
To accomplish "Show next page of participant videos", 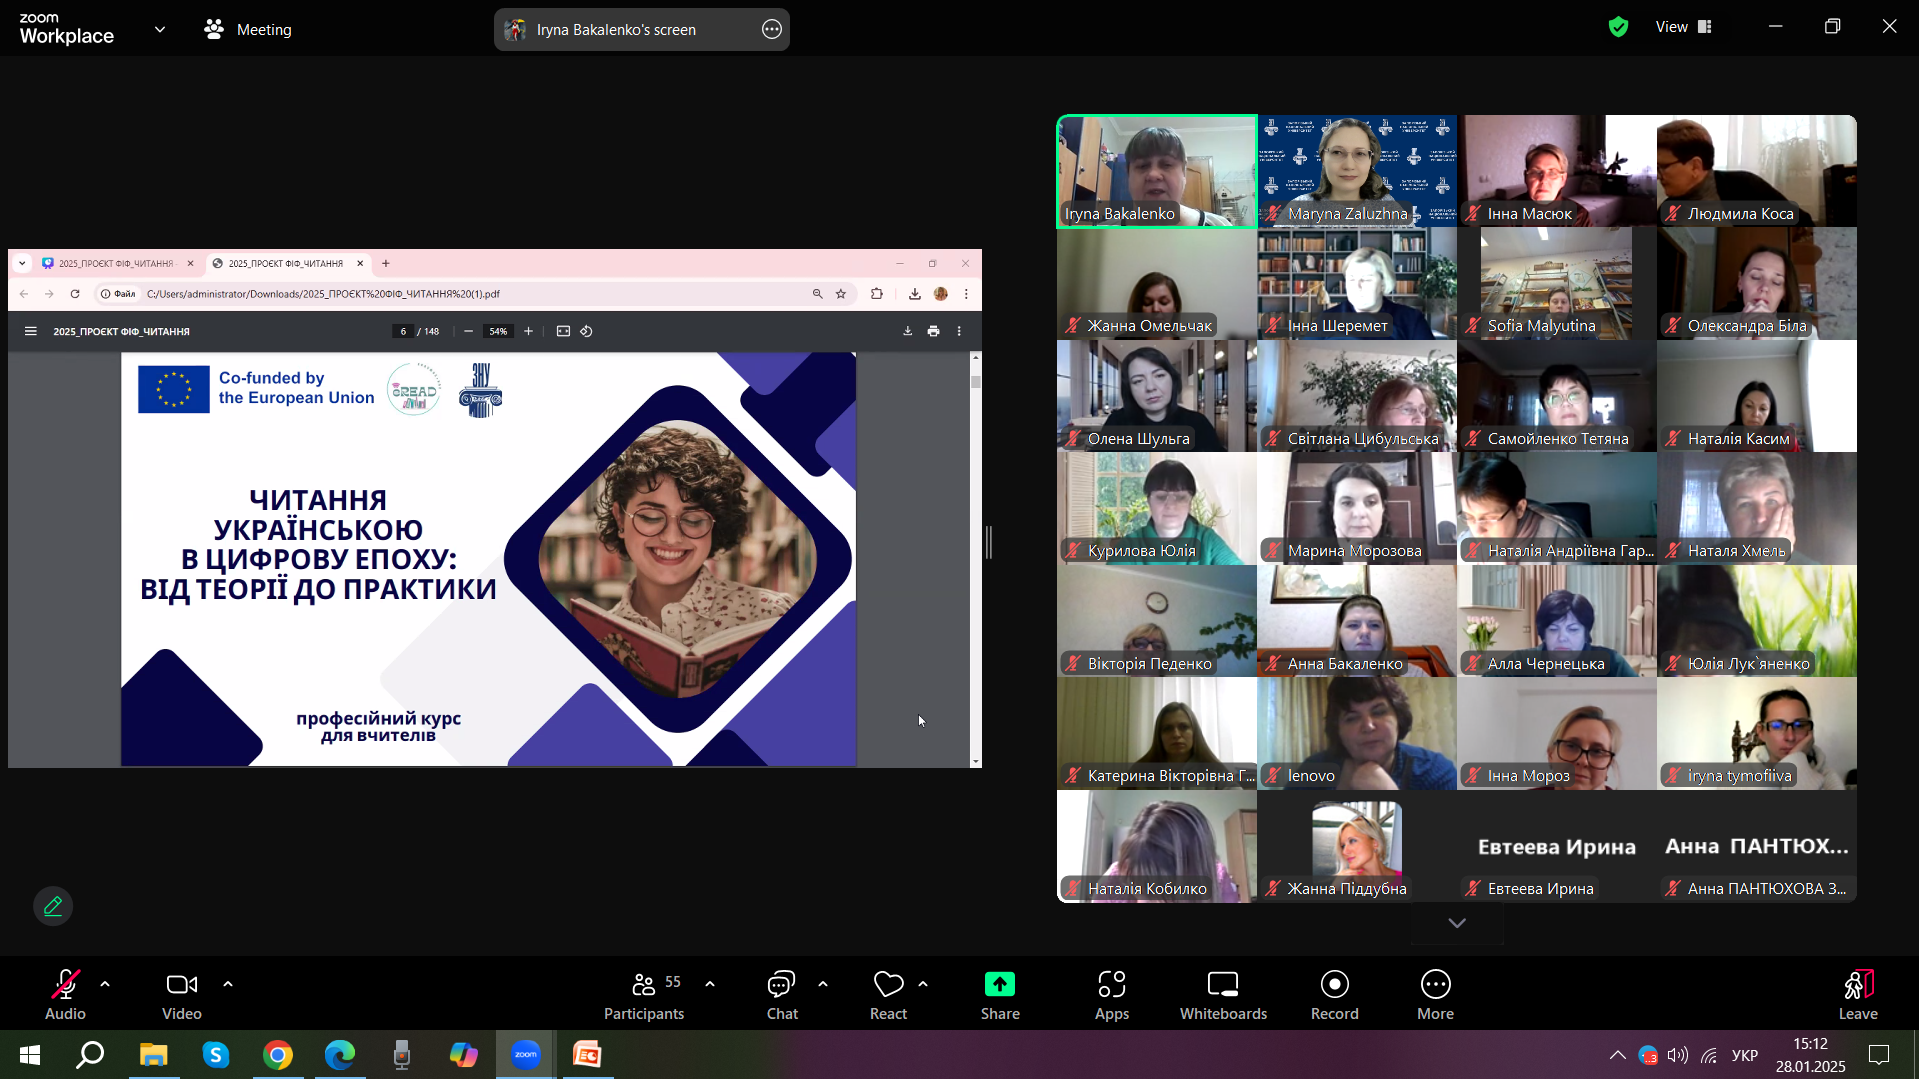I will [1456, 923].
